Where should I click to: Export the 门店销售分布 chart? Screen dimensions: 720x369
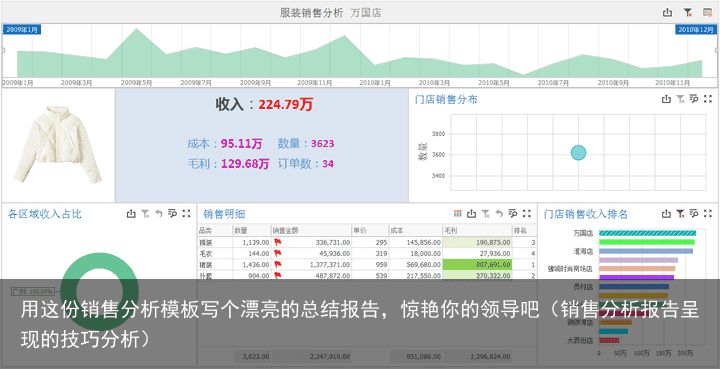pos(666,99)
